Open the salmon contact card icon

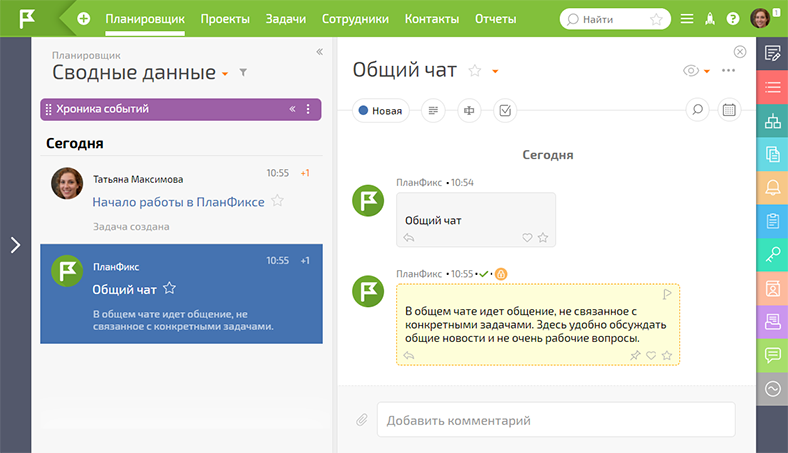pyautogui.click(x=772, y=289)
